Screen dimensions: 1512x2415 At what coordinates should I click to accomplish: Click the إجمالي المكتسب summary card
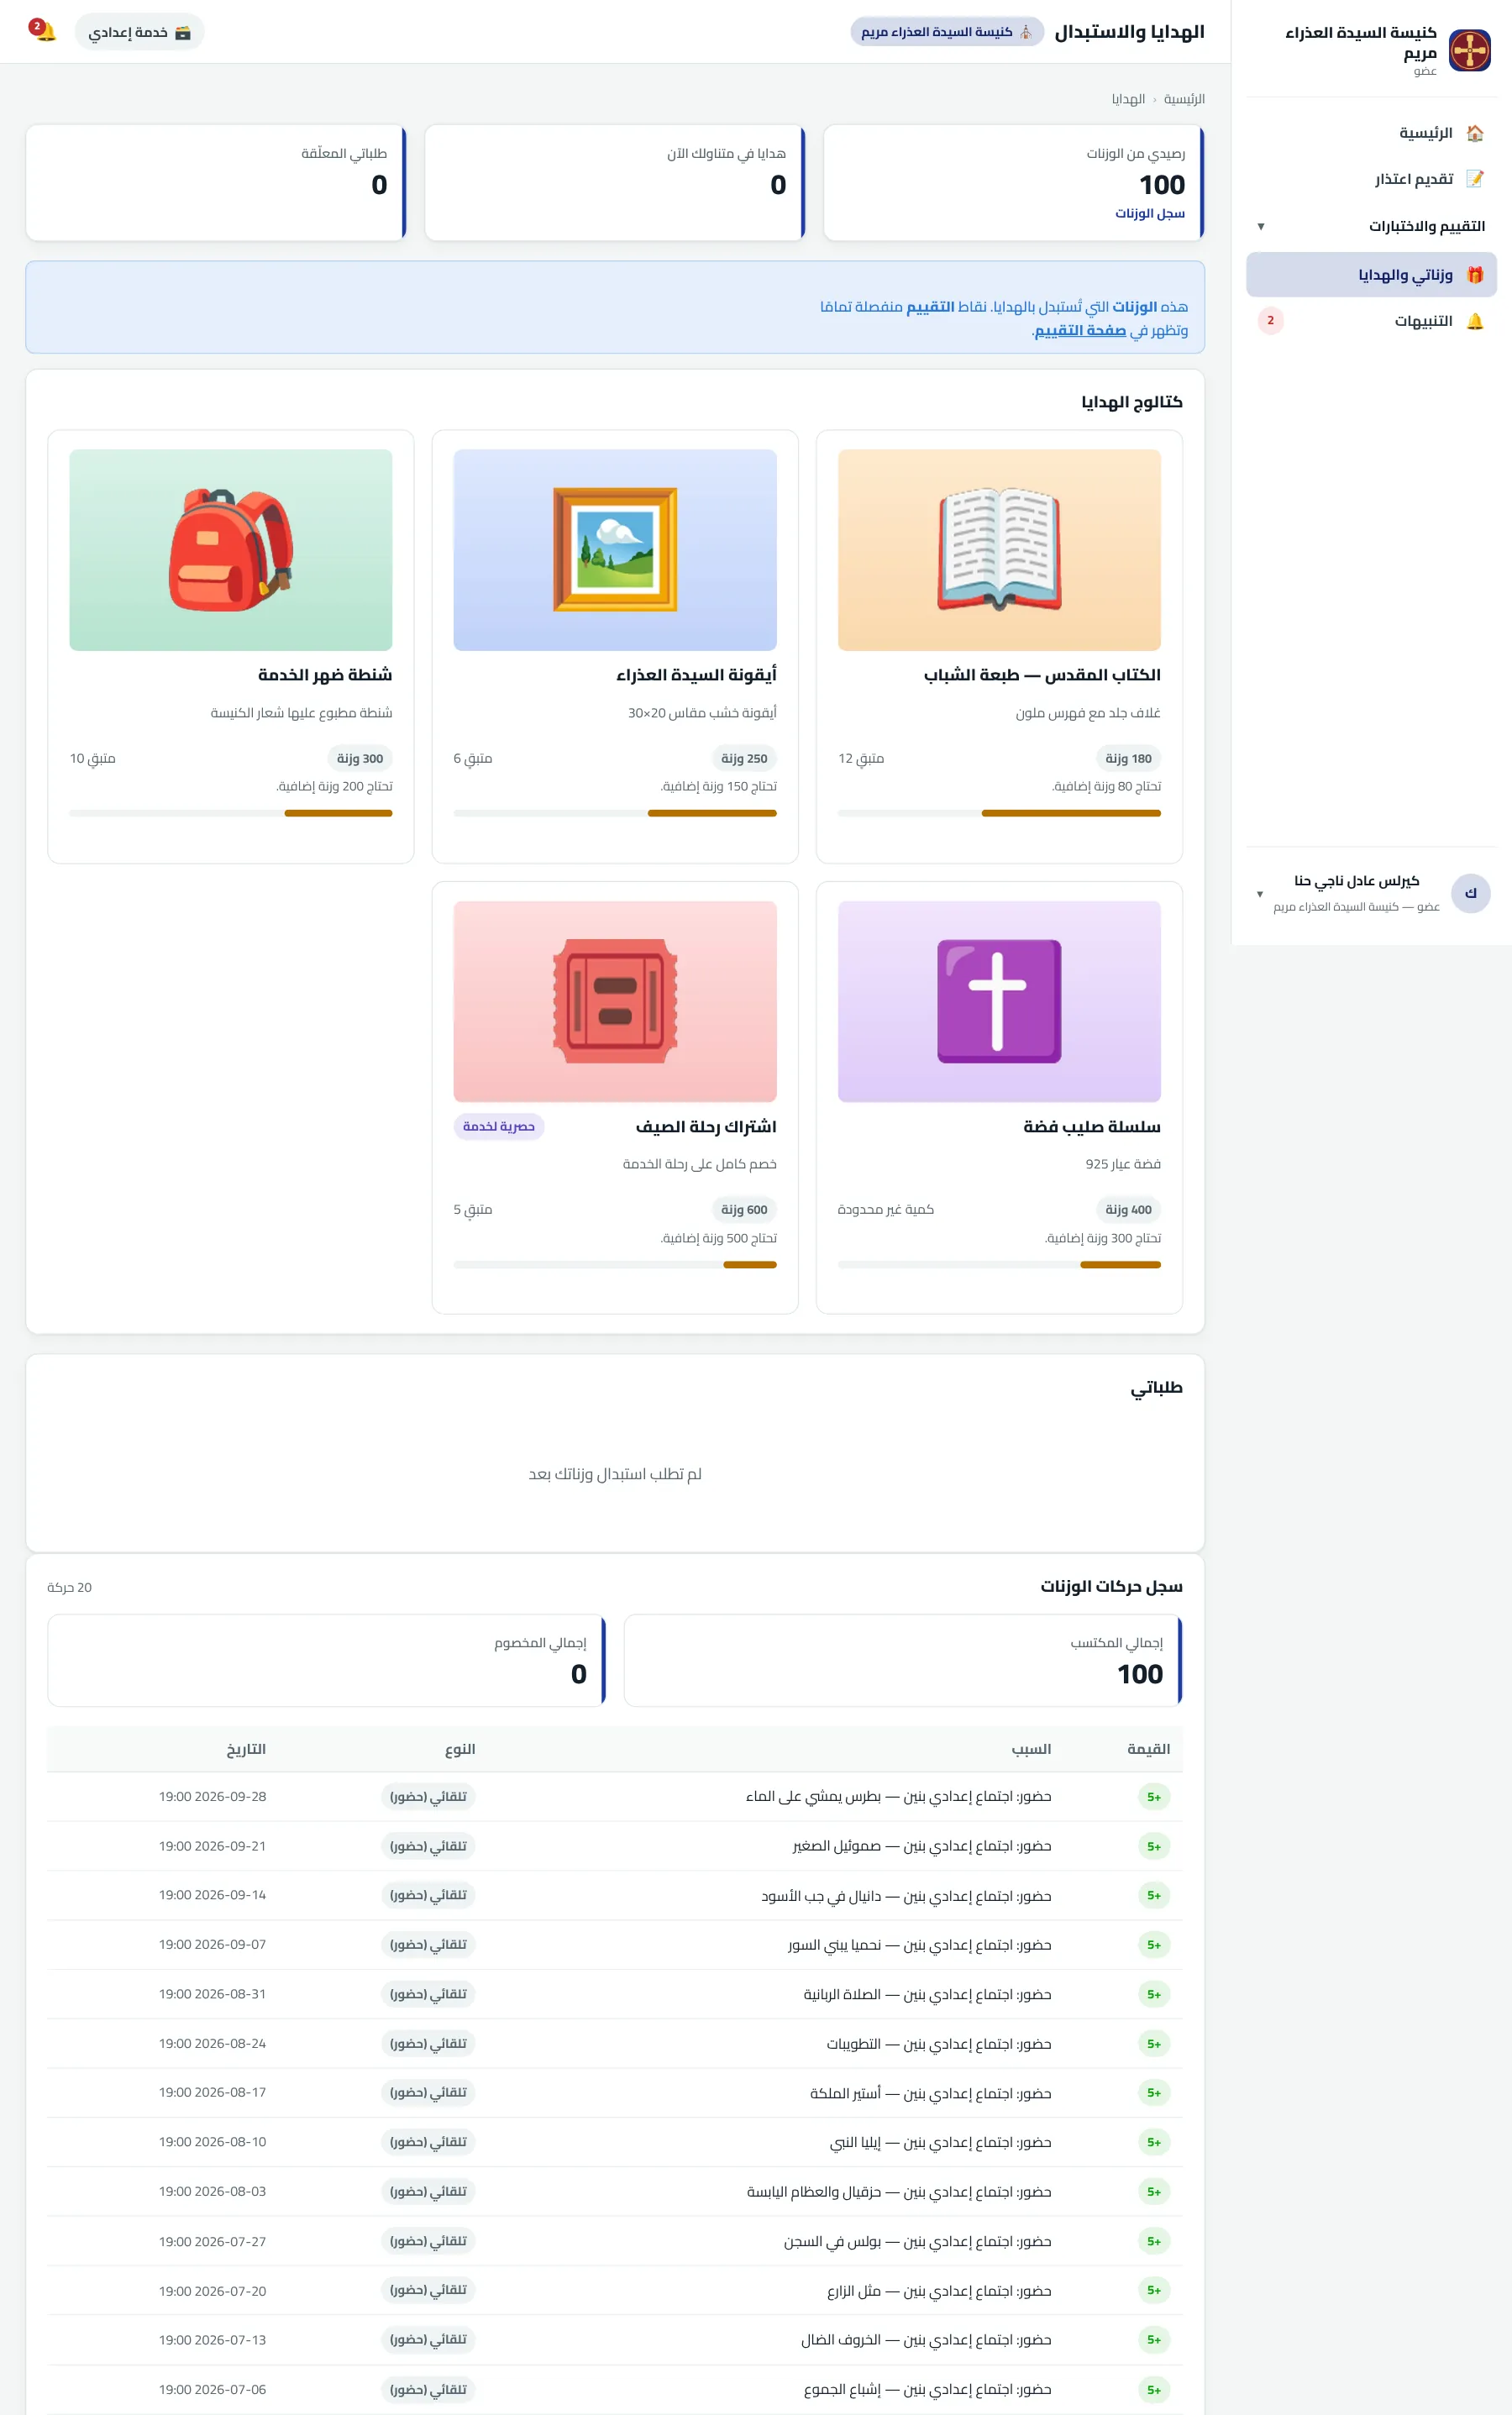point(904,1660)
